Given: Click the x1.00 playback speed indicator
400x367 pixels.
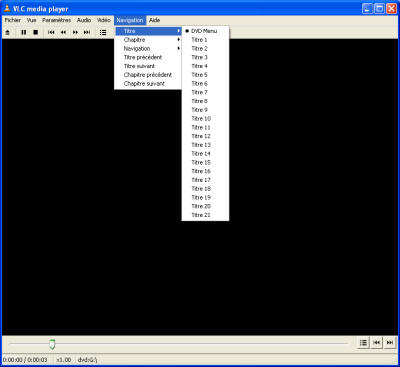Looking at the screenshot, I should 64,360.
